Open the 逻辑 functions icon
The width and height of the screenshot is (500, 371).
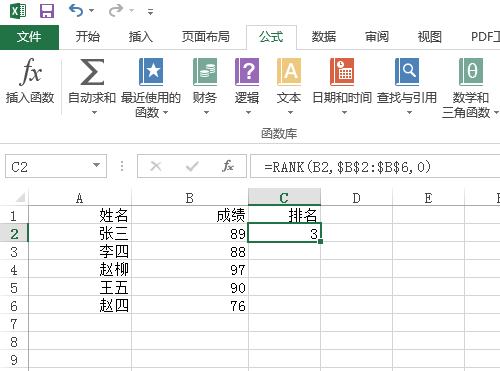[247, 72]
